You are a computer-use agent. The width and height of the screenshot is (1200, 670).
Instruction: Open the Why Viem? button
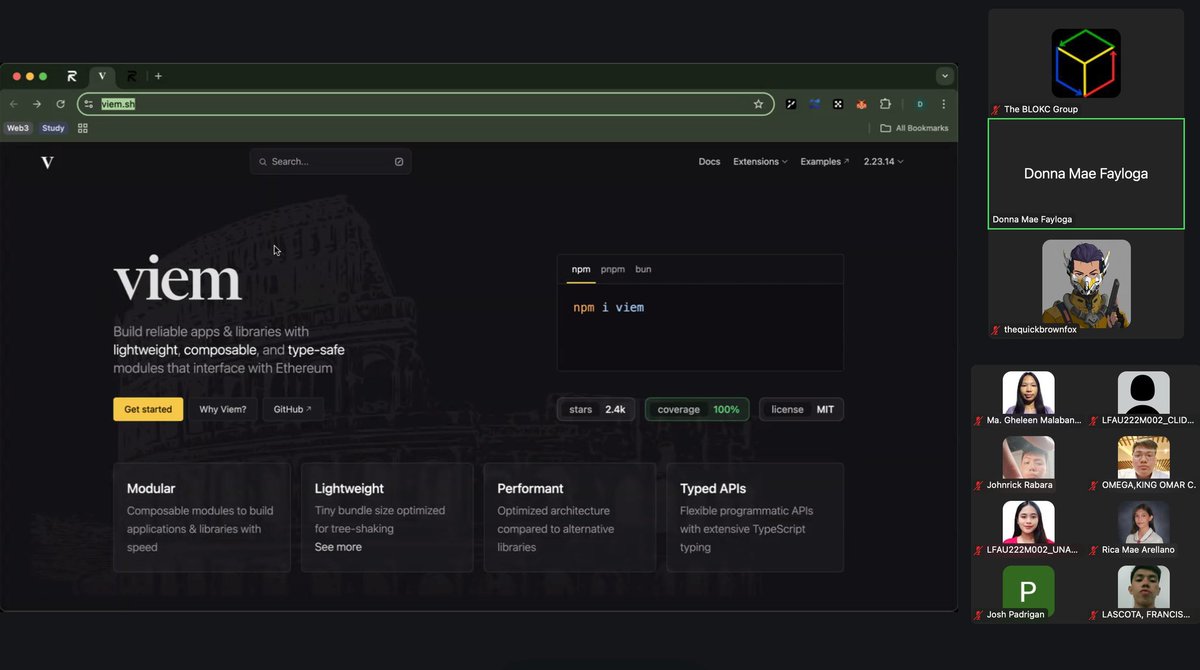pos(222,409)
